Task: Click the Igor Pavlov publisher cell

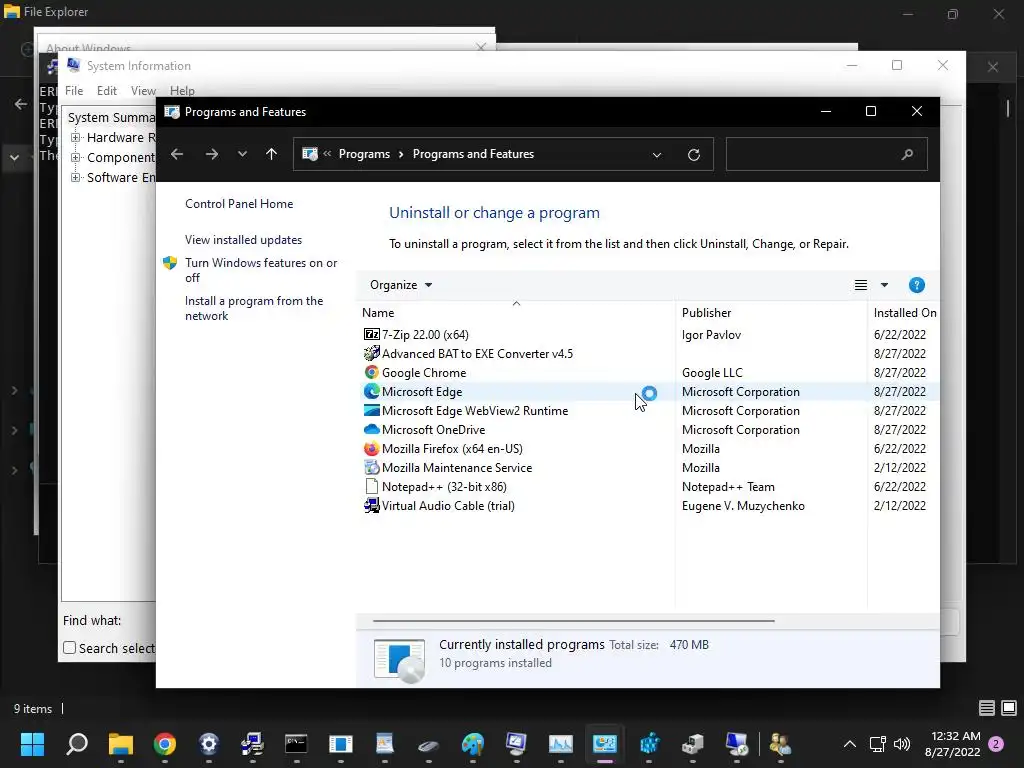Action: [711, 334]
